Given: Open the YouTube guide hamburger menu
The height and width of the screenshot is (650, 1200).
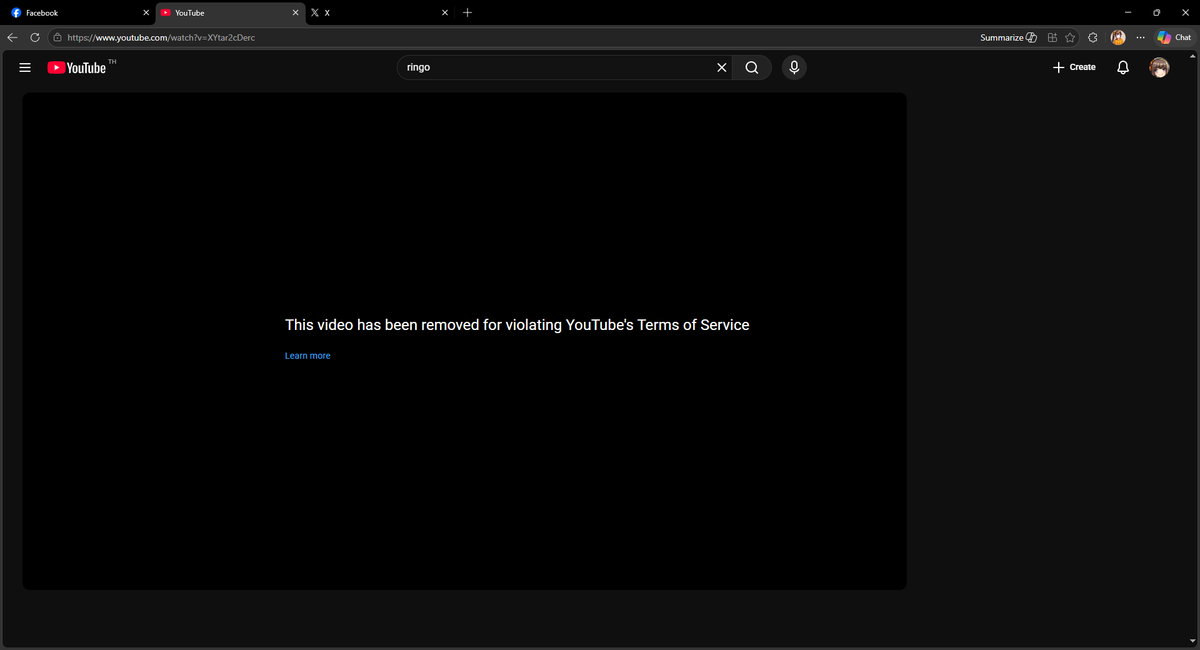Looking at the screenshot, I should (25, 67).
